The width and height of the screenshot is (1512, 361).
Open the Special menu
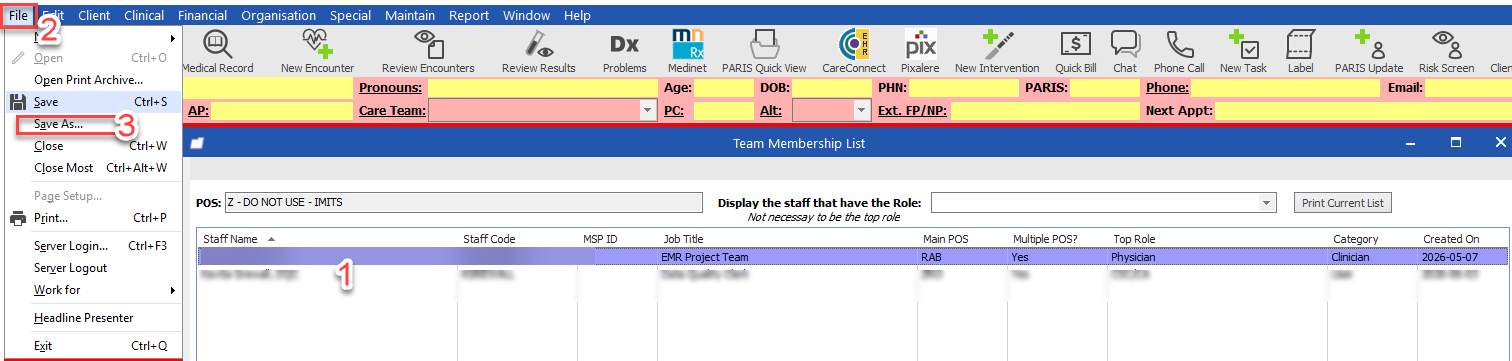(350, 16)
